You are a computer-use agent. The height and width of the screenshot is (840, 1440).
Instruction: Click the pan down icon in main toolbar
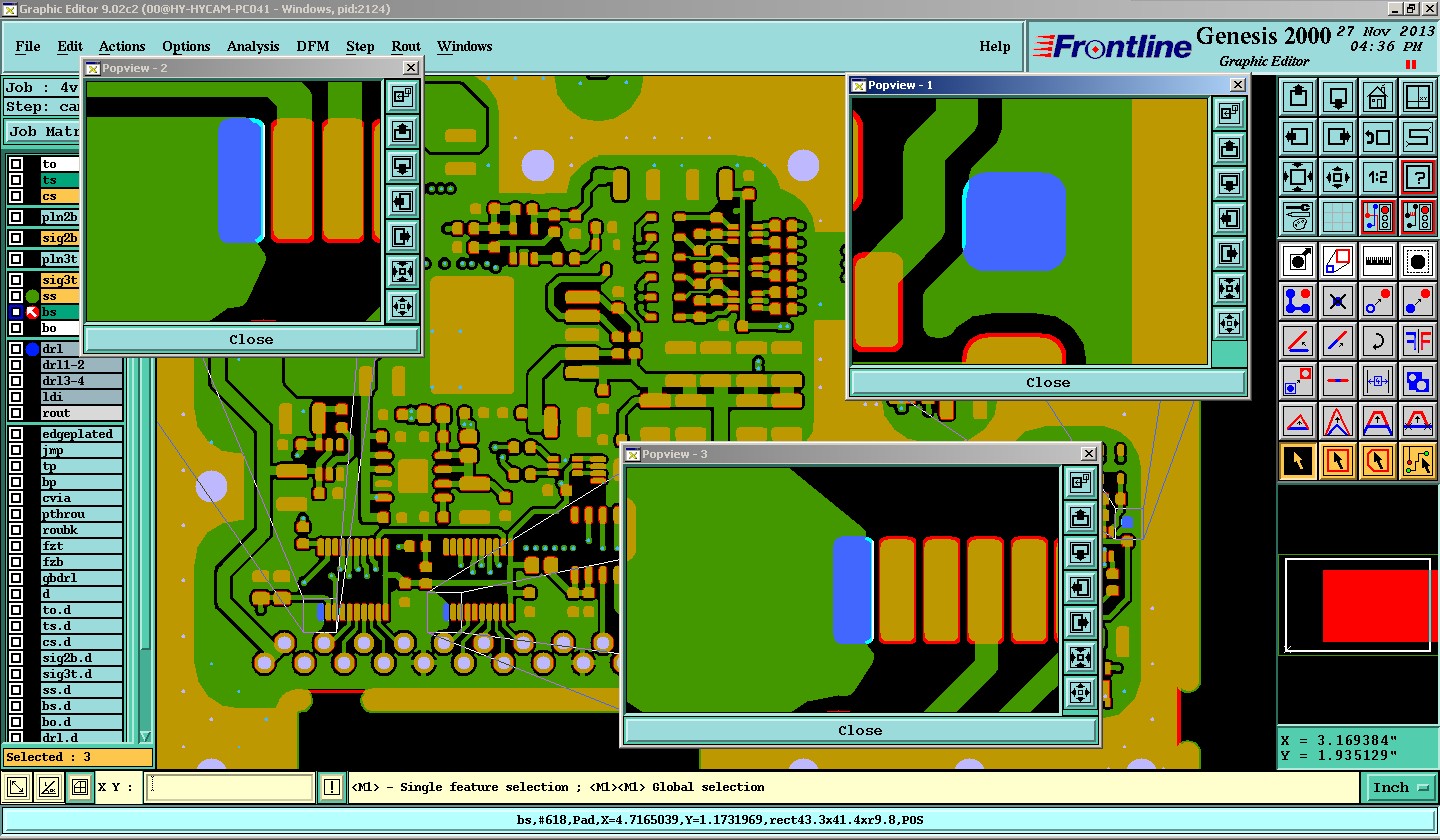point(1338,98)
